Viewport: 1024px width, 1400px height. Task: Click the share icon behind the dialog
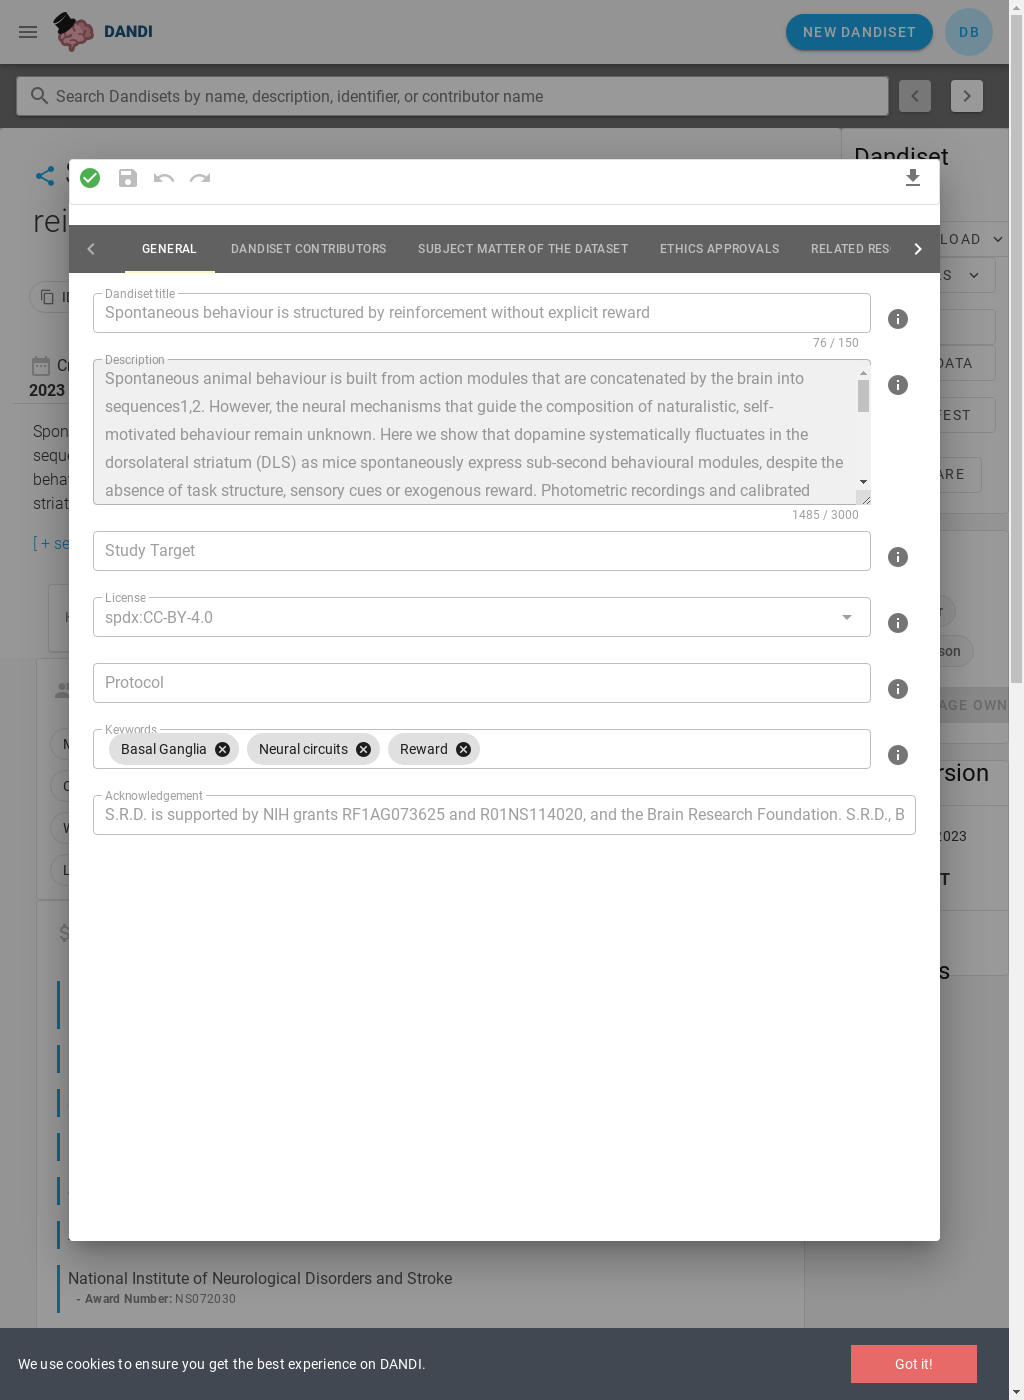[x=45, y=176]
